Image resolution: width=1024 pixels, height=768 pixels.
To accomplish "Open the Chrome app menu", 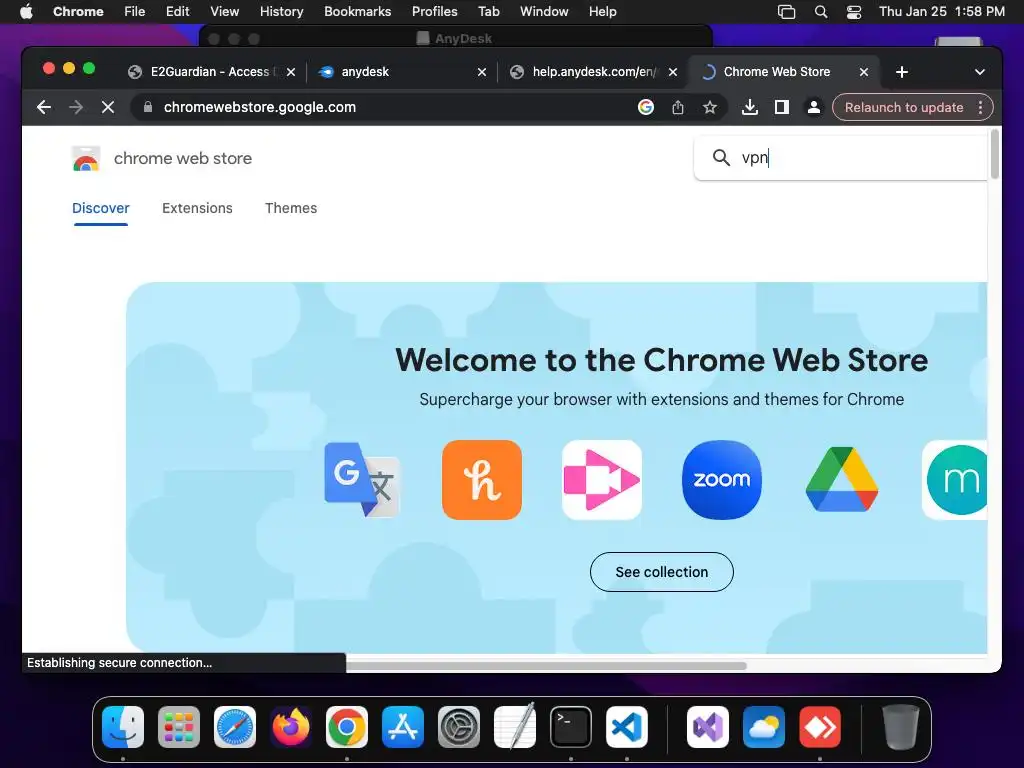I will tap(78, 11).
